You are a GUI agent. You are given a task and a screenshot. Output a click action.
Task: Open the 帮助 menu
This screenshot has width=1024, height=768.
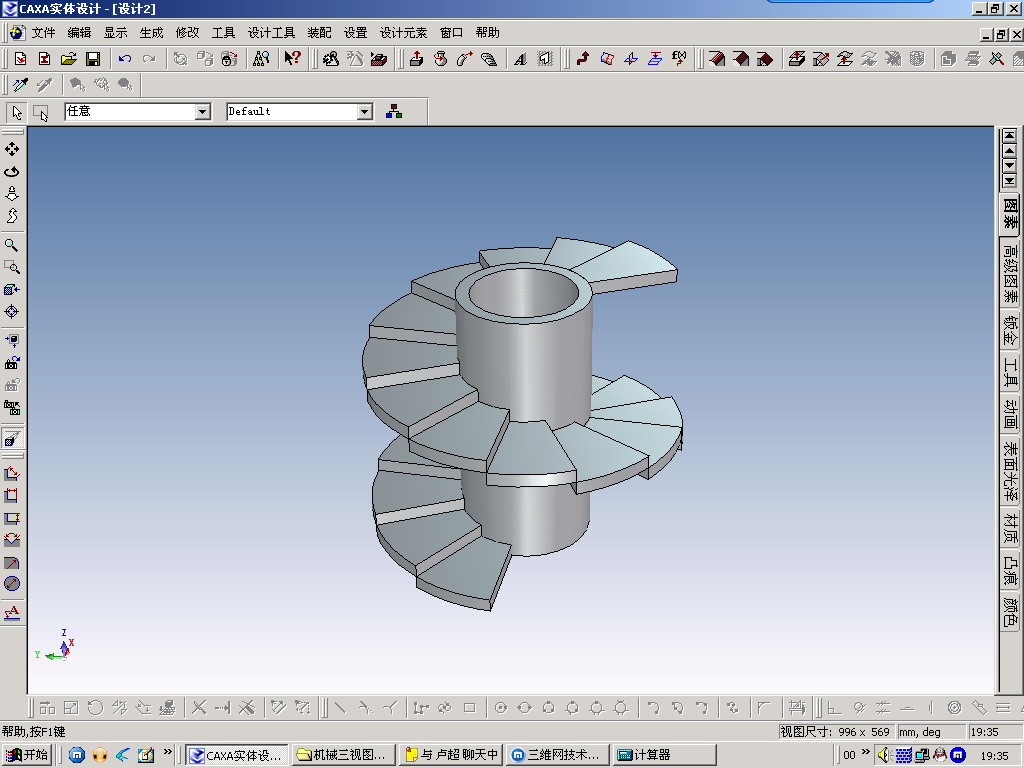(487, 33)
